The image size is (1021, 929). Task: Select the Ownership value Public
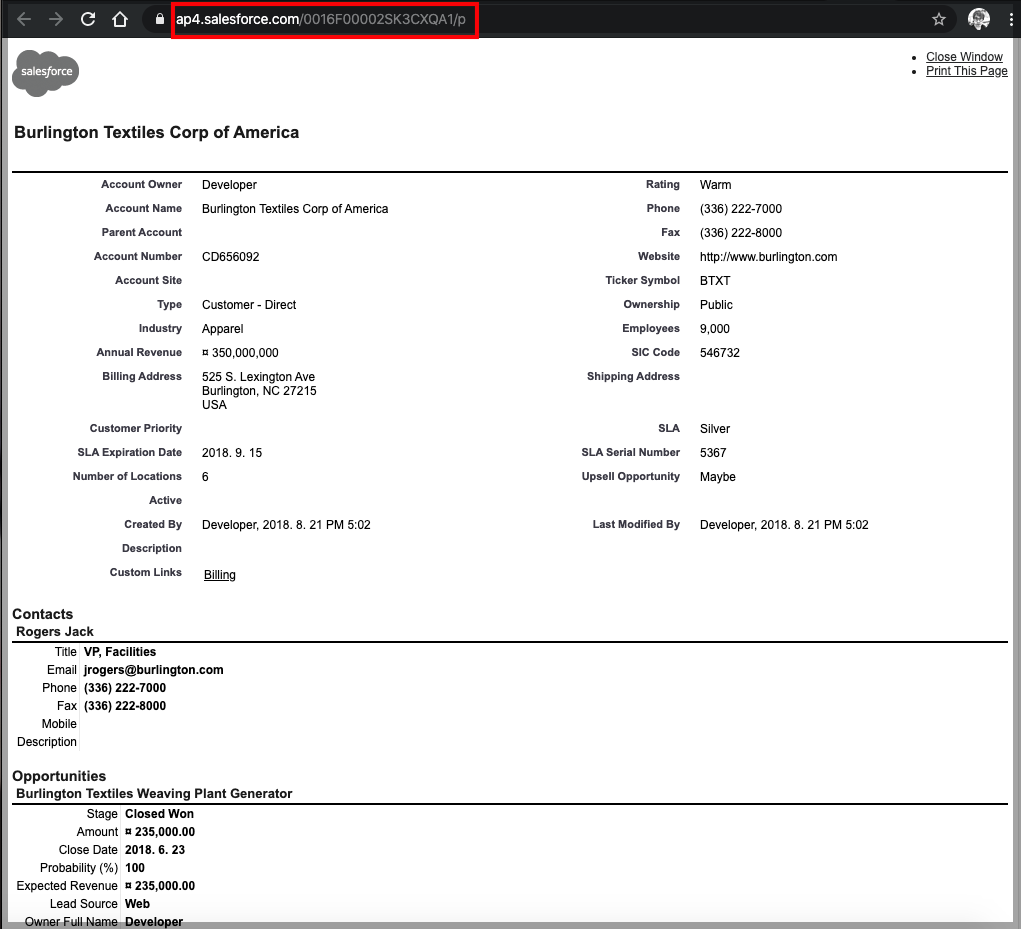(716, 305)
